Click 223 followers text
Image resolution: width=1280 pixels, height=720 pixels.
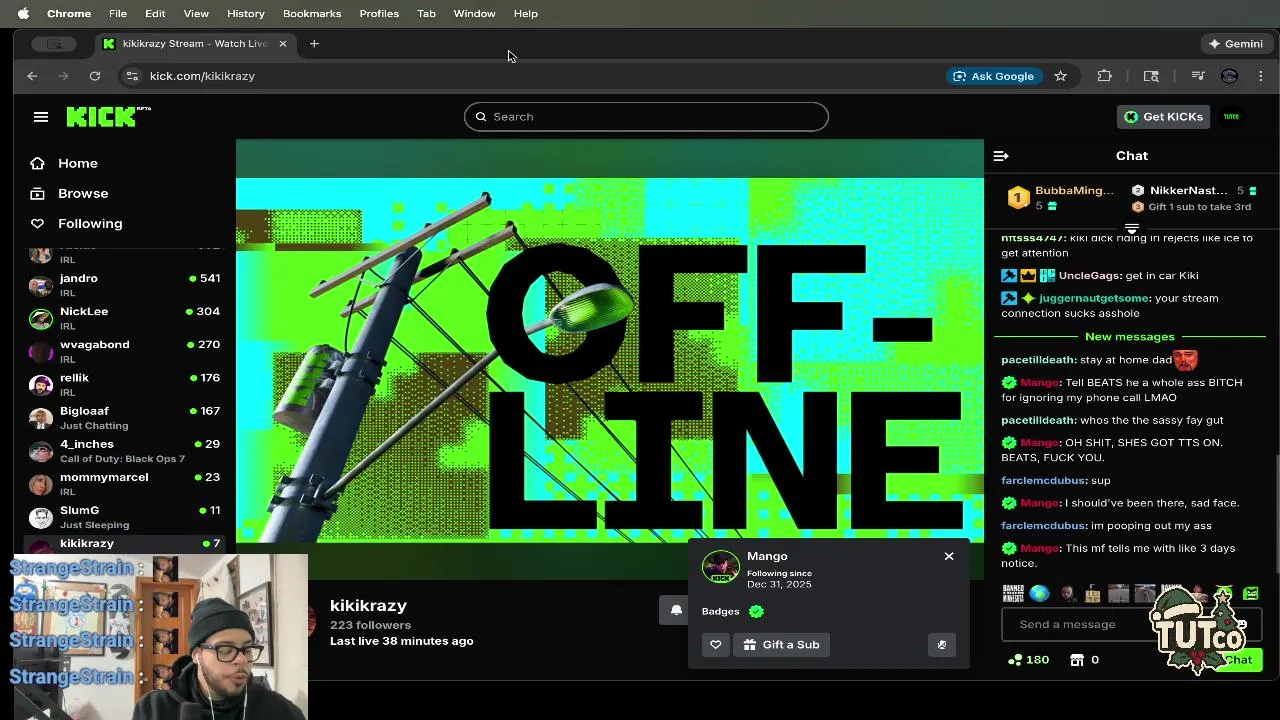click(x=370, y=625)
